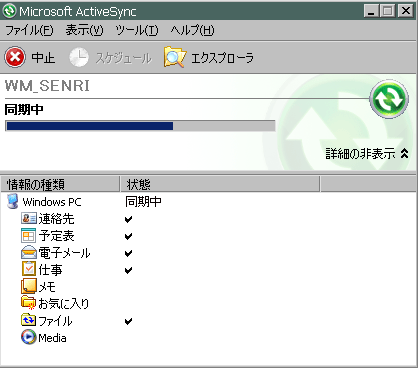Click the お気に入り favorites folder icon

[x=29, y=303]
